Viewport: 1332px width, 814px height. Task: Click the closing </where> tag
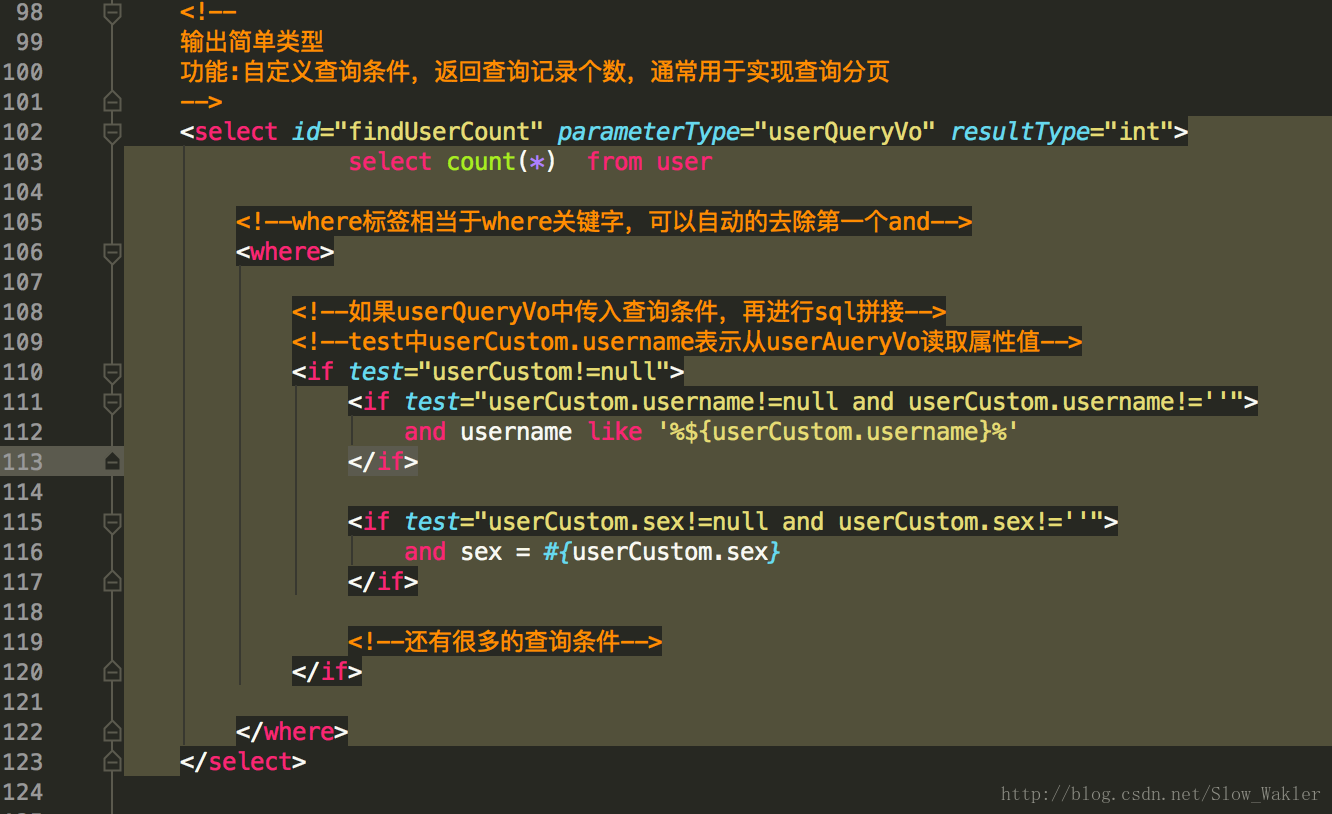[x=292, y=732]
